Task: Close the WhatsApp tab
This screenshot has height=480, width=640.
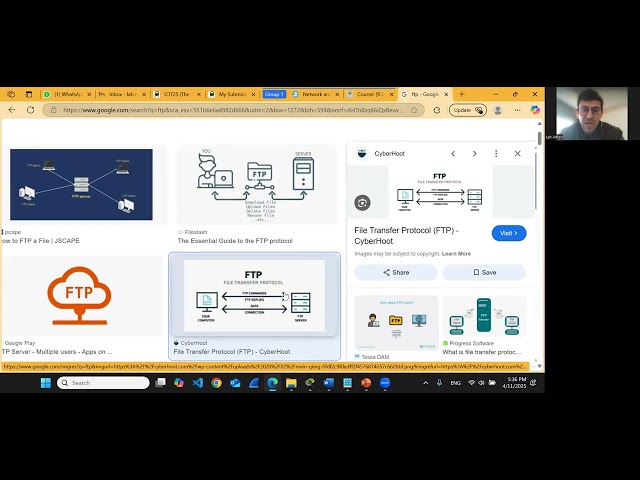Action: (x=89, y=94)
